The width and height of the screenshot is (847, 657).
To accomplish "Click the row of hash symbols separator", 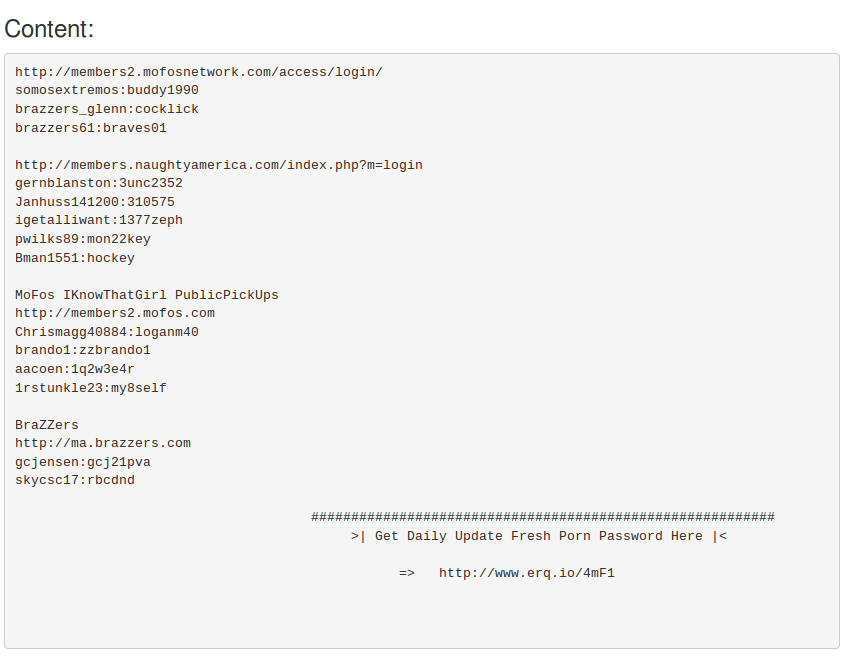I will point(542,517).
